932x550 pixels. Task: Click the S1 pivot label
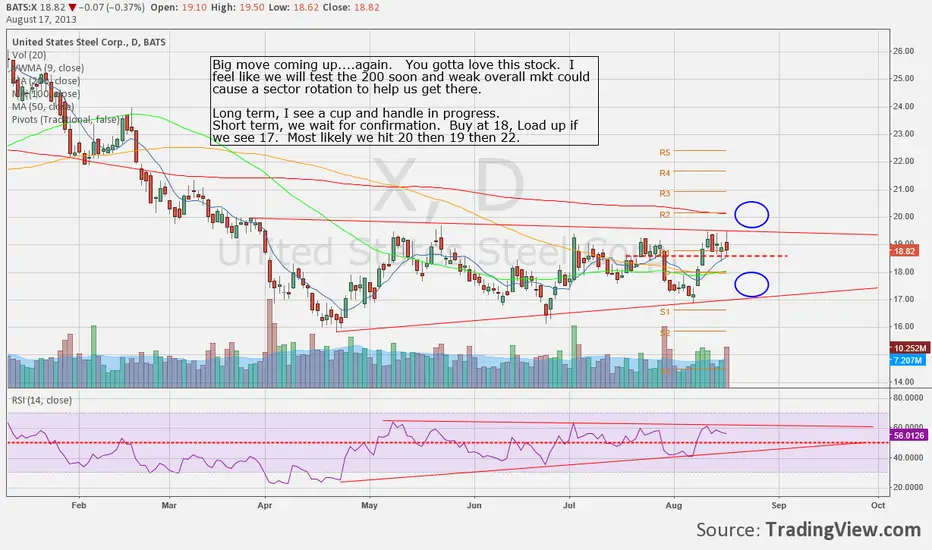pos(665,312)
